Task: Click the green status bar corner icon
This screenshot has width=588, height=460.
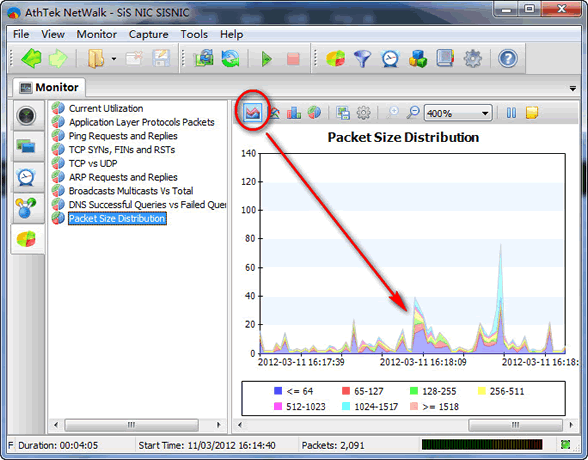Action: (565, 445)
